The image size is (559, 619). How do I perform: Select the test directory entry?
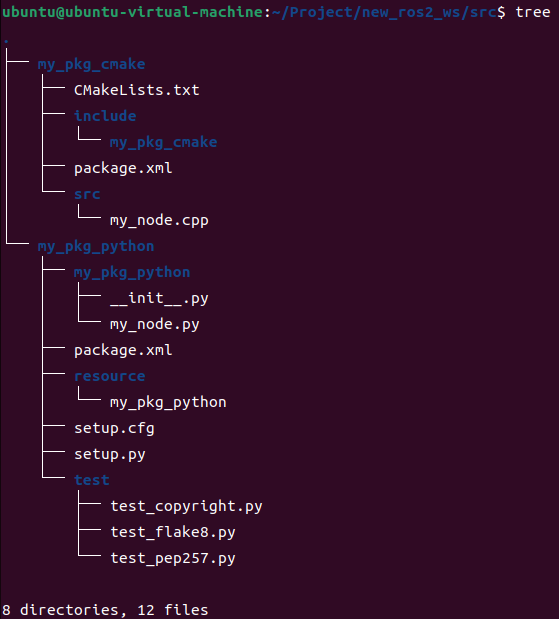pos(92,480)
